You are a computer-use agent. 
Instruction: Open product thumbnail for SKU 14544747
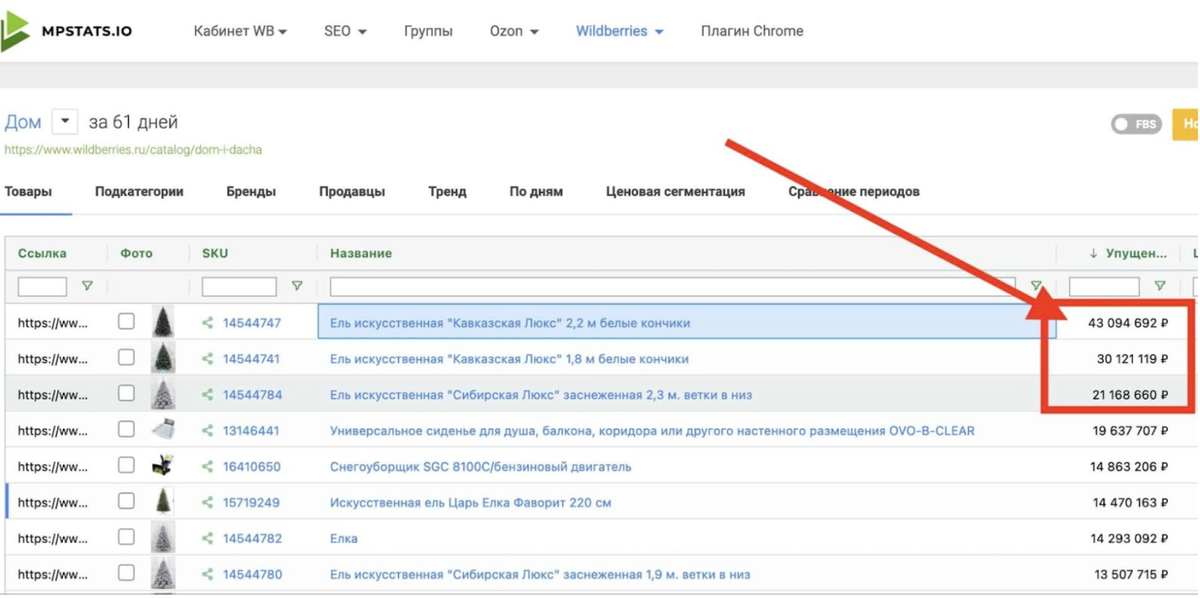pos(162,322)
